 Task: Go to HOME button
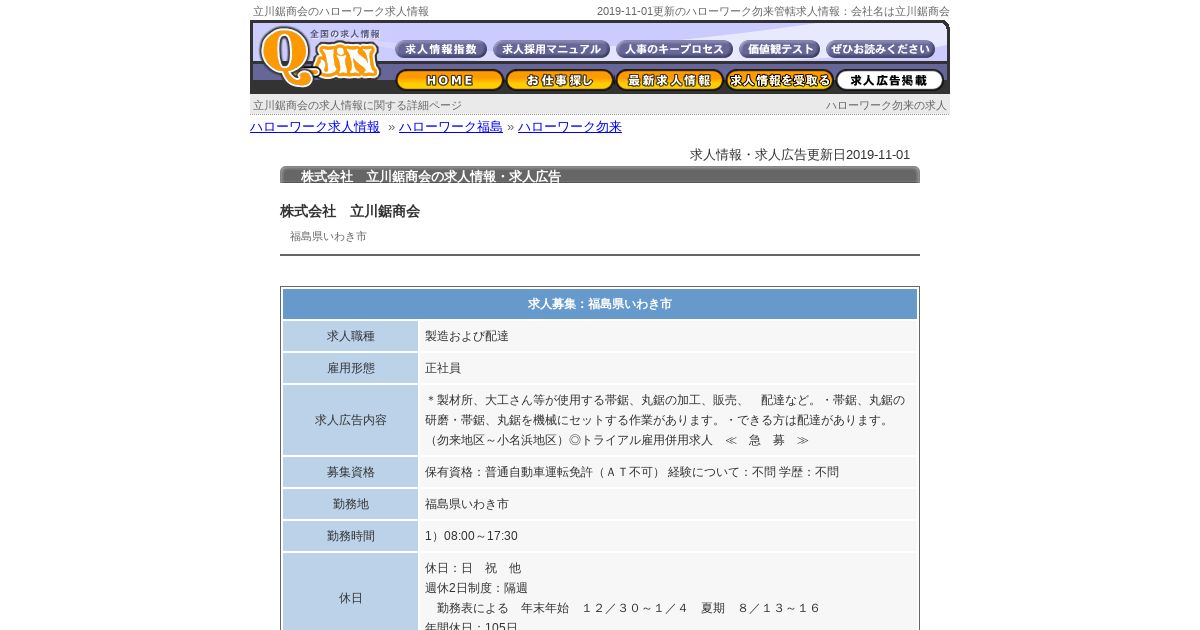[x=449, y=80]
